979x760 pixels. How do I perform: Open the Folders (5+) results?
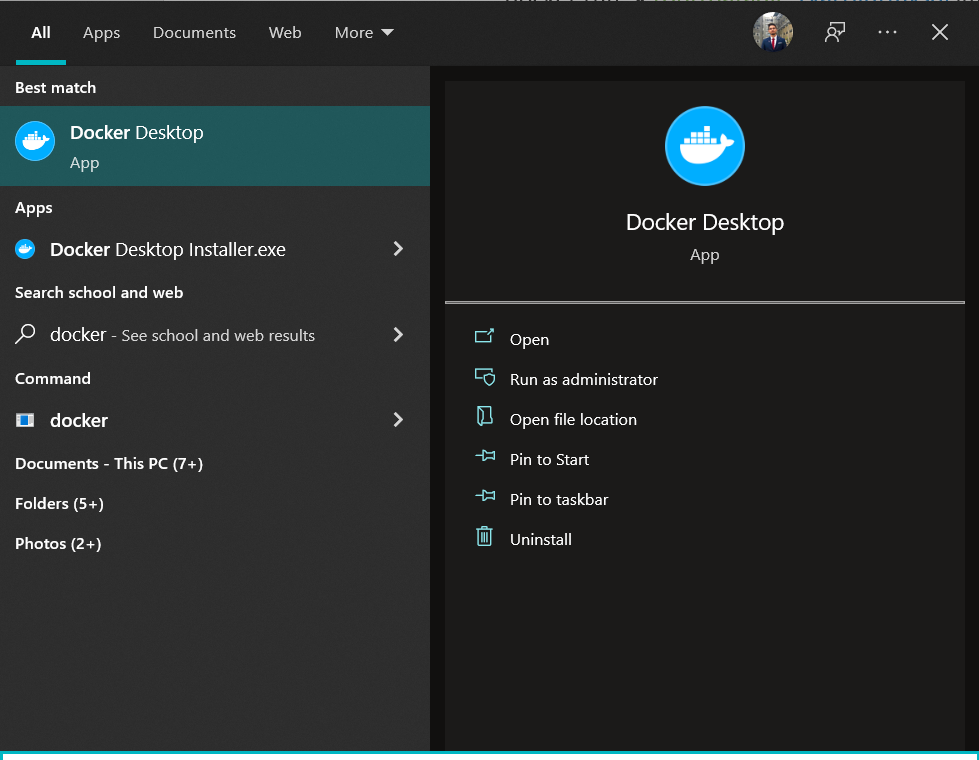click(57, 503)
